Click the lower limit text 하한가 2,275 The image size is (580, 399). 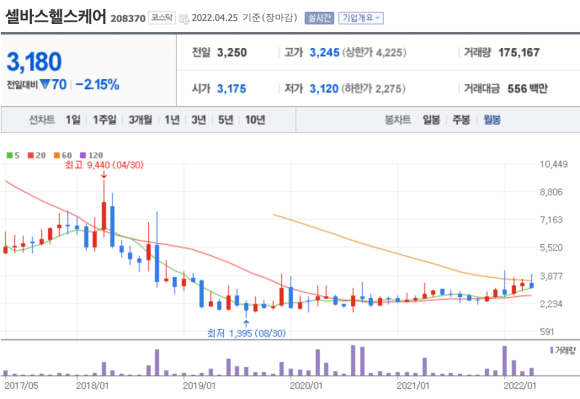pos(373,89)
